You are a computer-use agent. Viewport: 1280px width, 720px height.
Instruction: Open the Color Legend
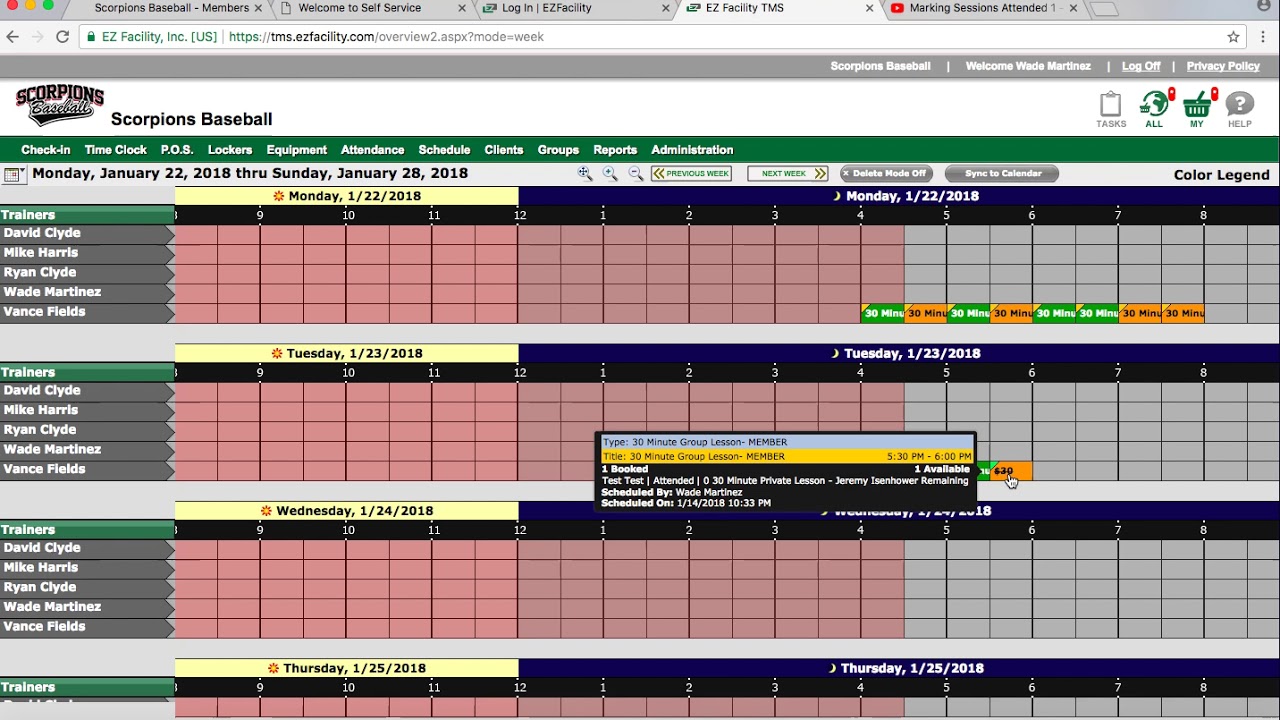pyautogui.click(x=1221, y=175)
